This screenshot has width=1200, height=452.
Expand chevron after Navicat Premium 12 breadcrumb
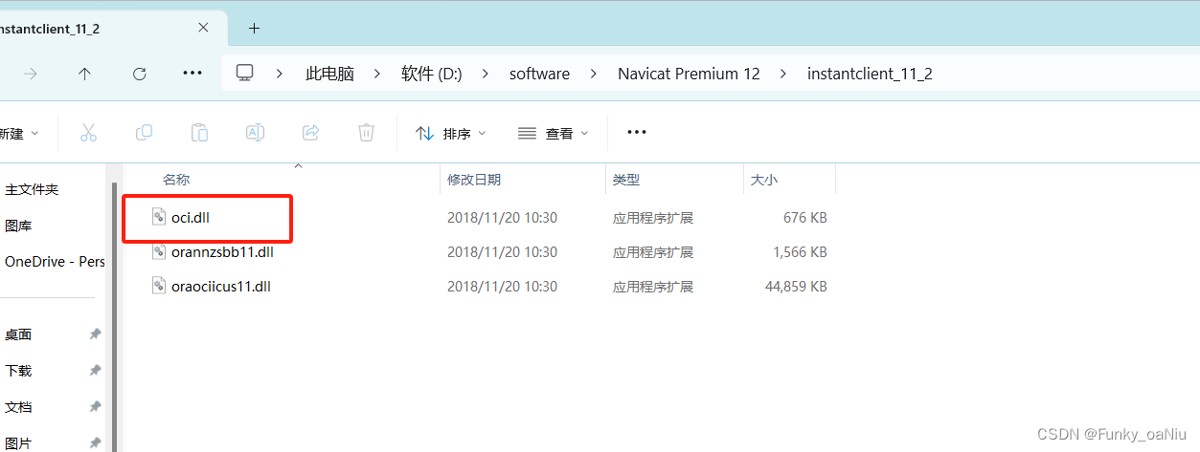[x=783, y=74]
